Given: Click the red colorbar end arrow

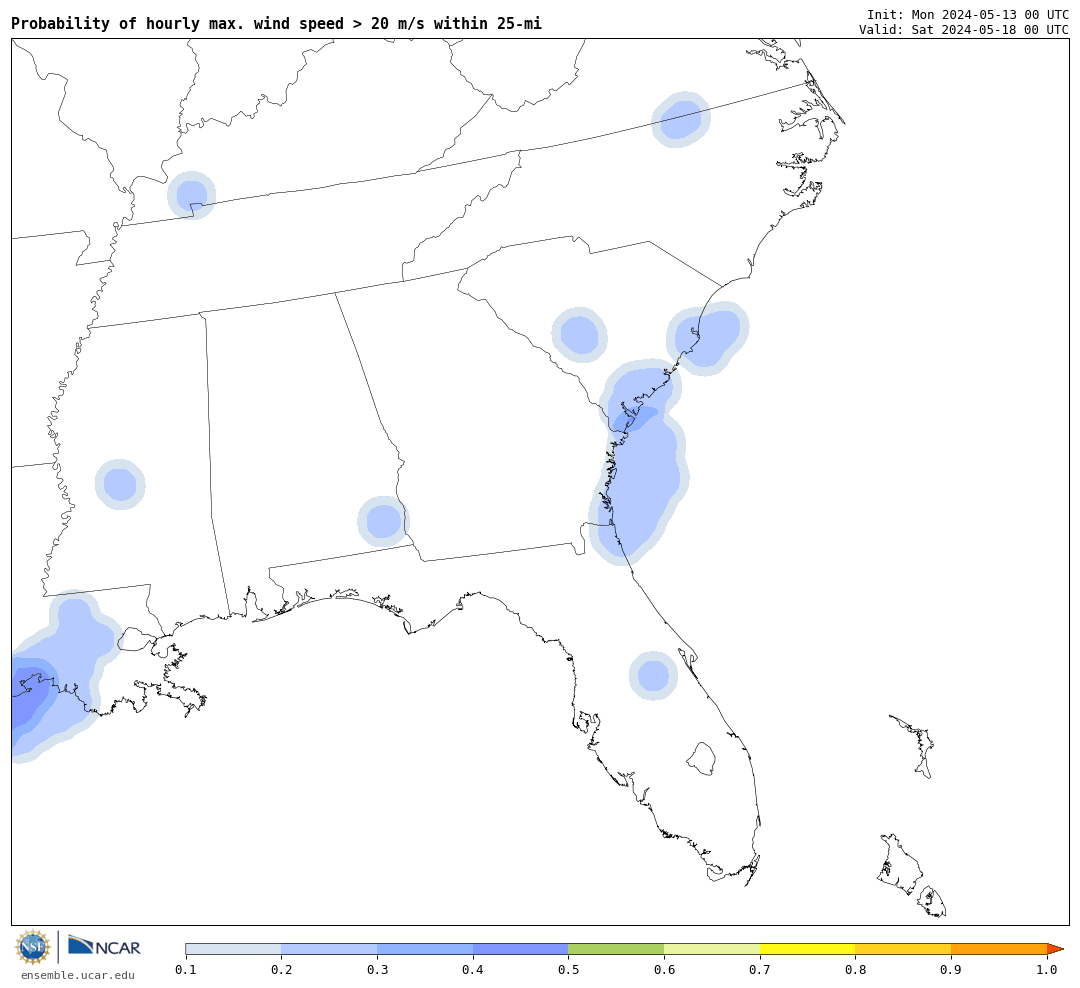Looking at the screenshot, I should click(1055, 949).
